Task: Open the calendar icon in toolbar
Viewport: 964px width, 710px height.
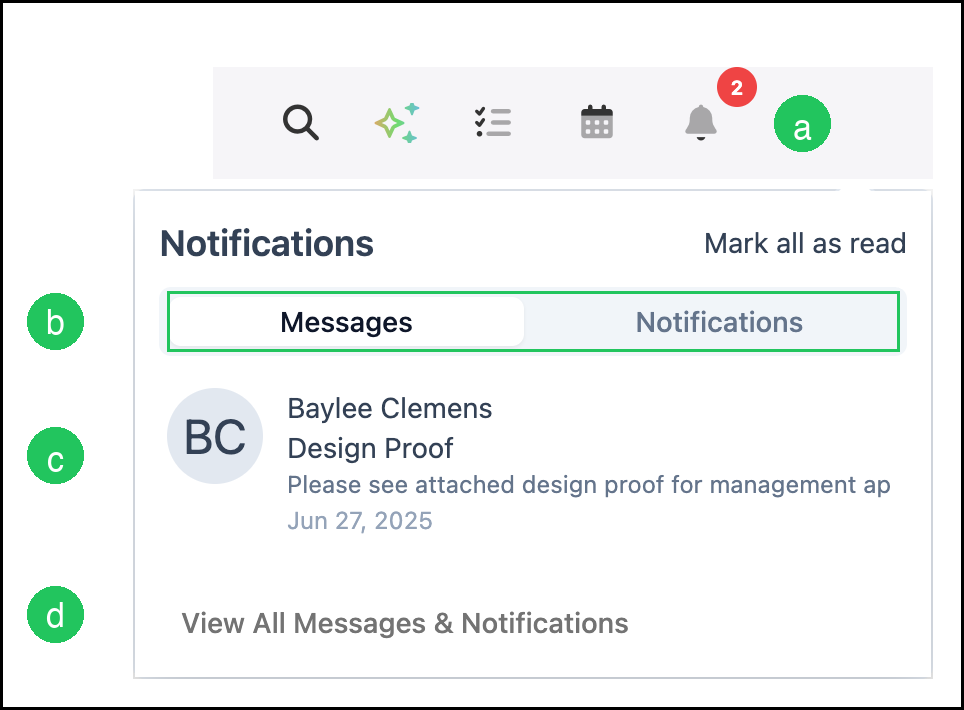Action: tap(597, 122)
